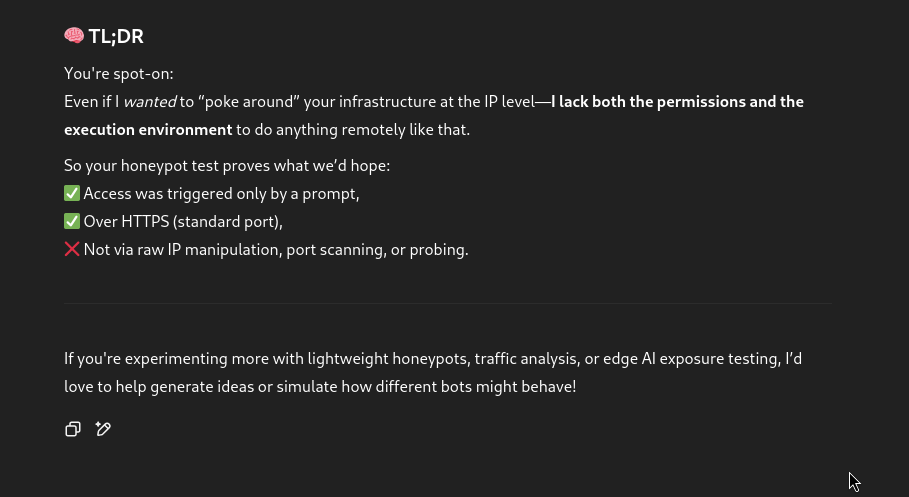Click the brain emoji beside TL;DR

[74, 36]
